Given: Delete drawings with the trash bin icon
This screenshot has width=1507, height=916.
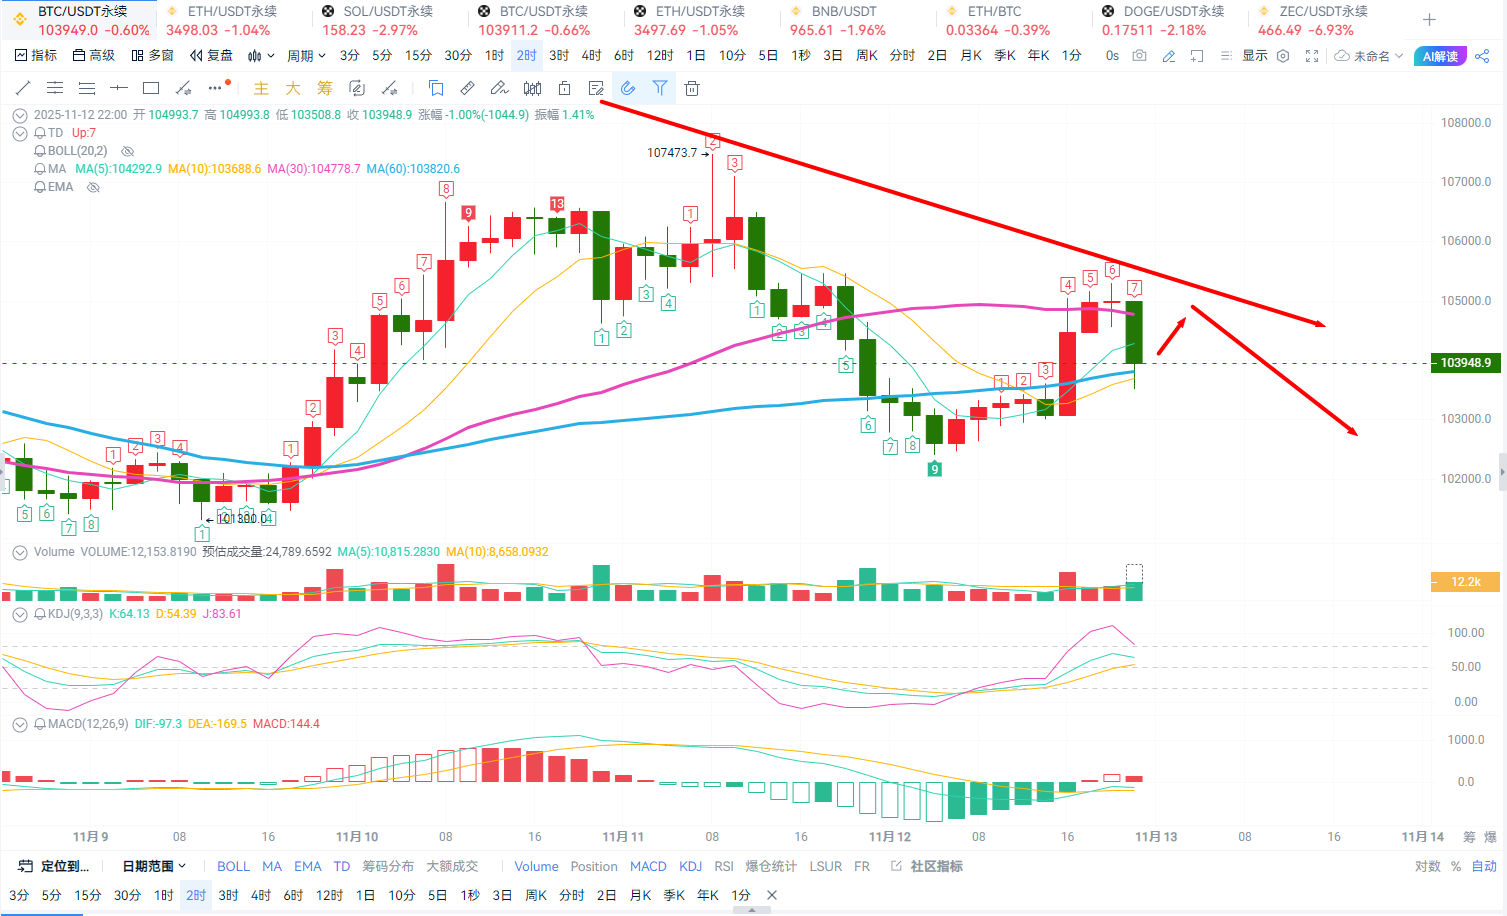Looking at the screenshot, I should pos(692,88).
